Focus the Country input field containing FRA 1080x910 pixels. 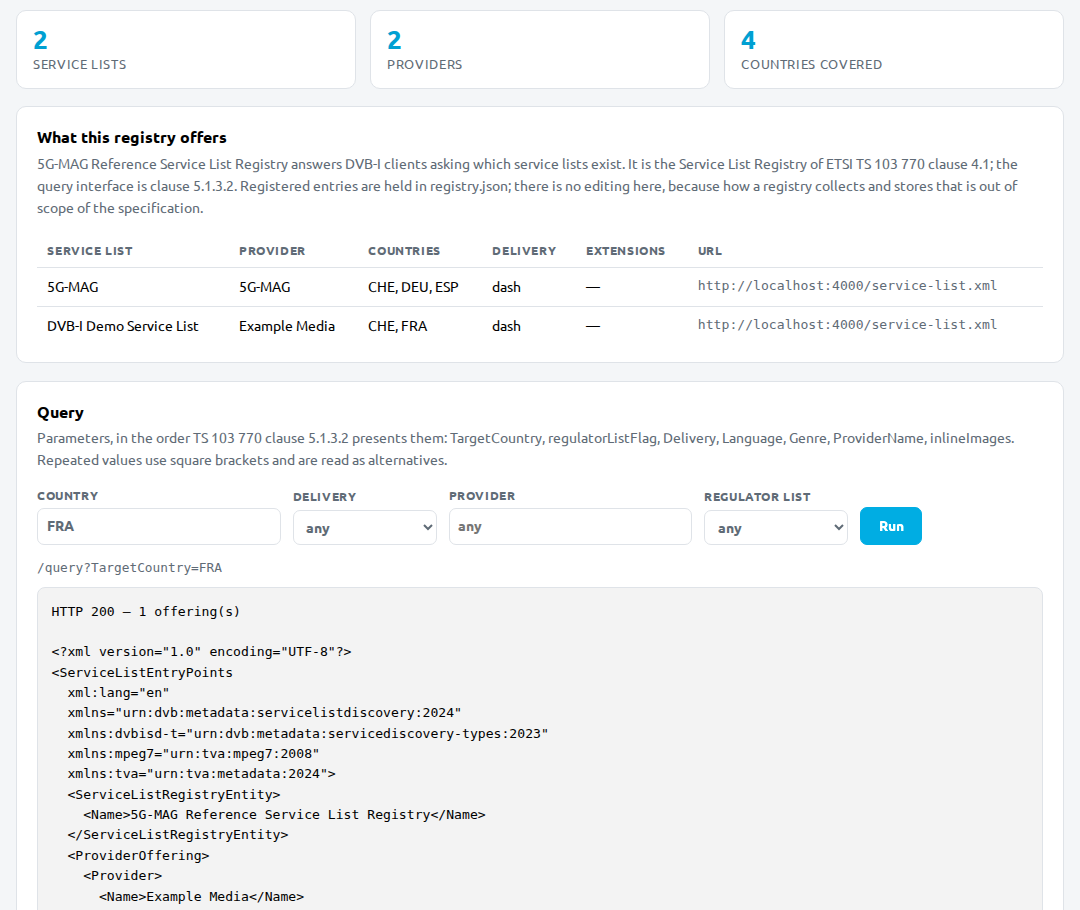(x=159, y=527)
